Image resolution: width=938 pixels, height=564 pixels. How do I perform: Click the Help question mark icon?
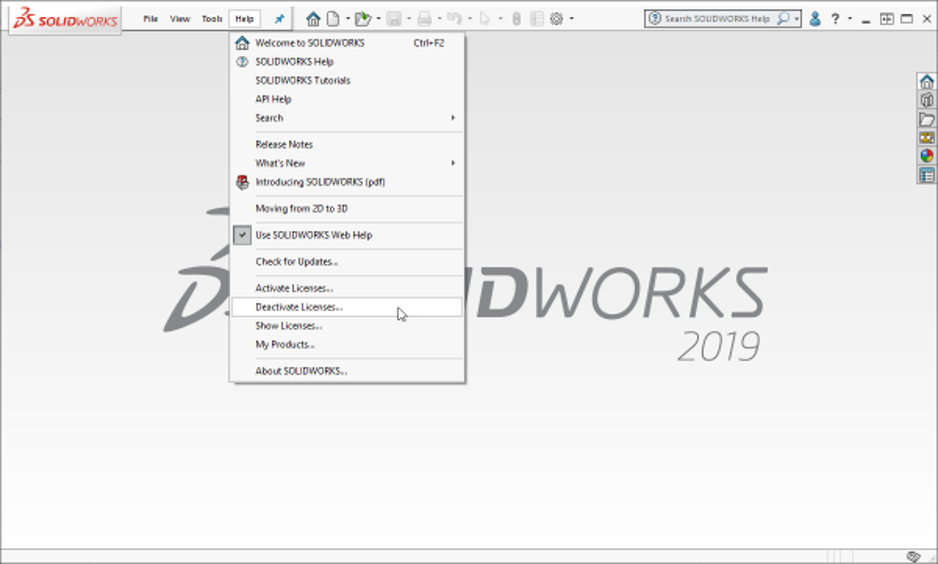[835, 19]
